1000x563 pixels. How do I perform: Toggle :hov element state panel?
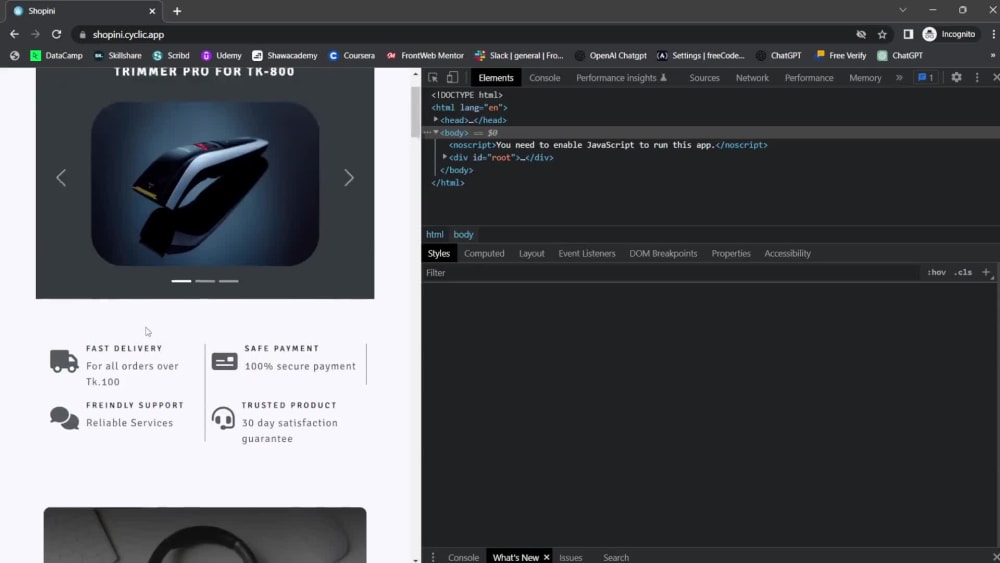(936, 272)
